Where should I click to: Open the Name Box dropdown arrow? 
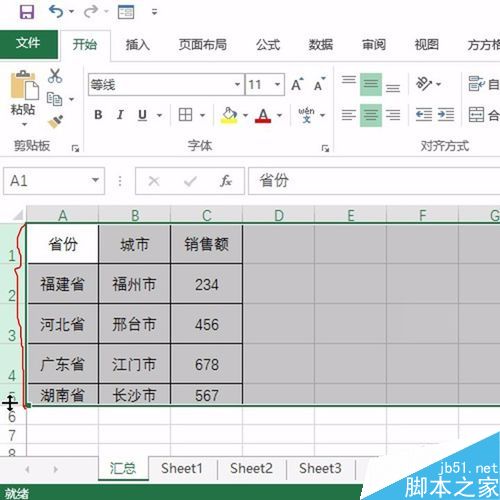[x=95, y=180]
